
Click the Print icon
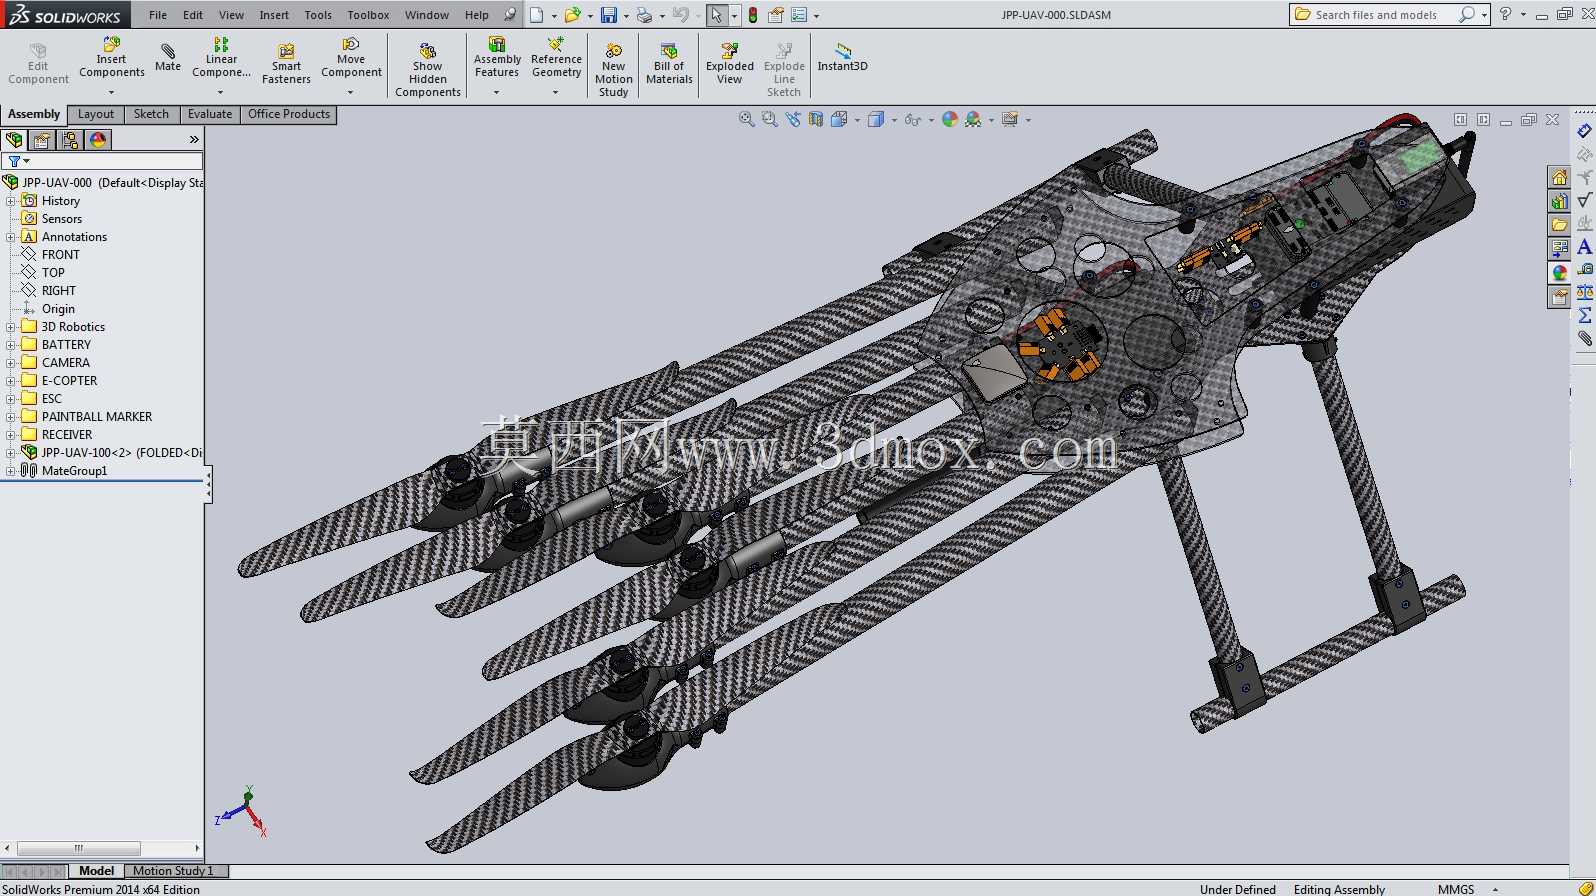point(645,15)
